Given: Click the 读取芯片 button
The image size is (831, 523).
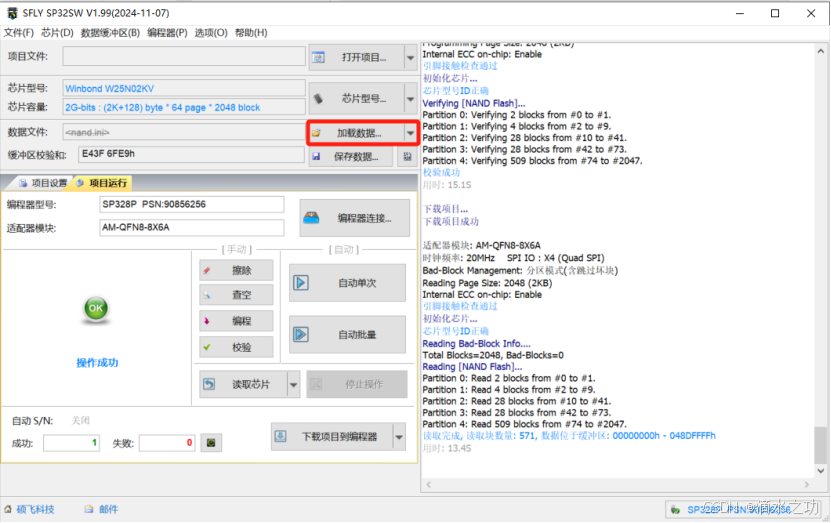Looking at the screenshot, I should 243,384.
